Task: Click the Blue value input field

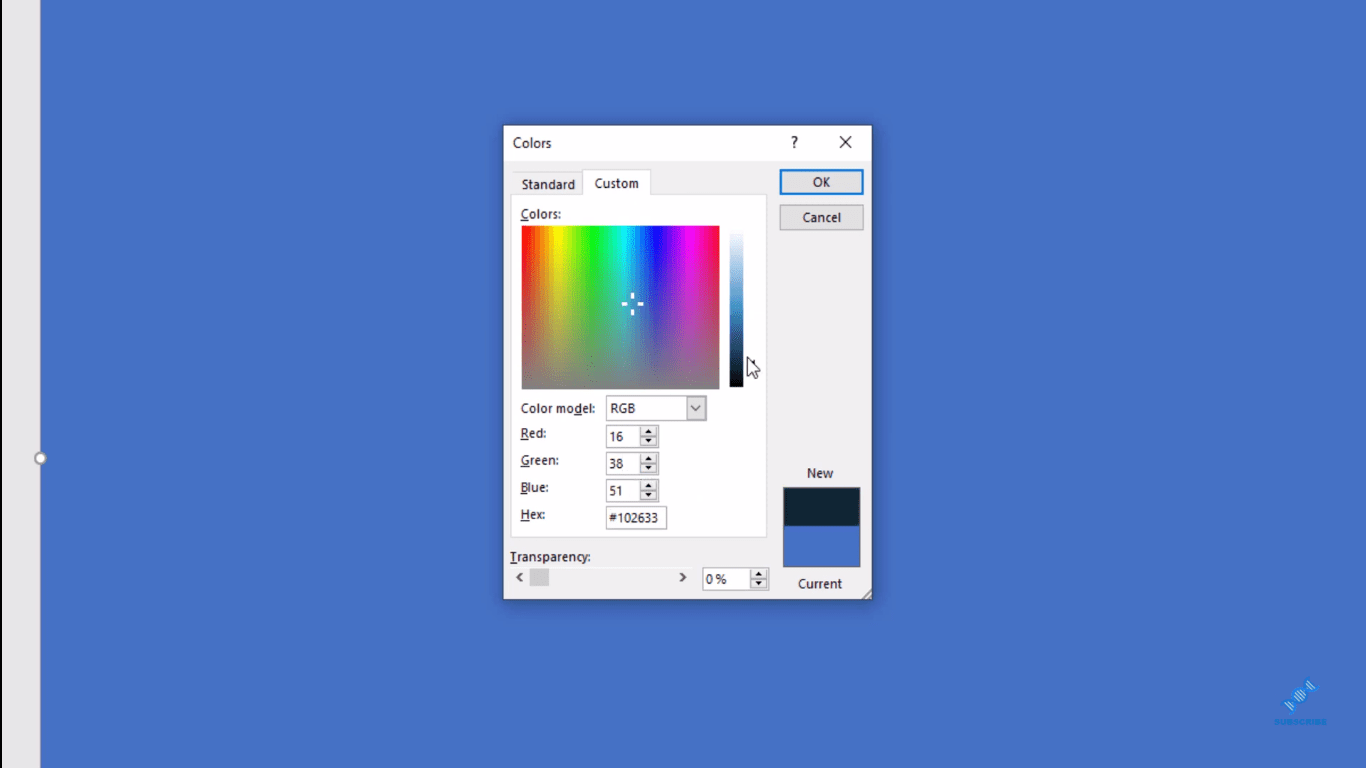Action: pos(623,491)
